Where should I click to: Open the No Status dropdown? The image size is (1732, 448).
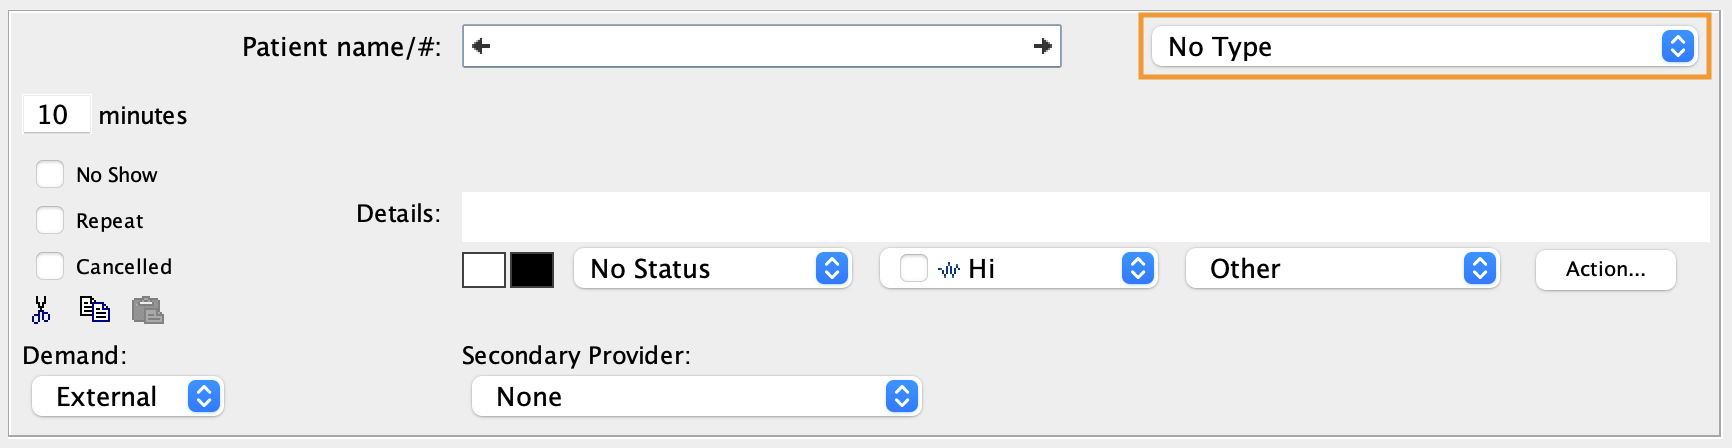(712, 268)
